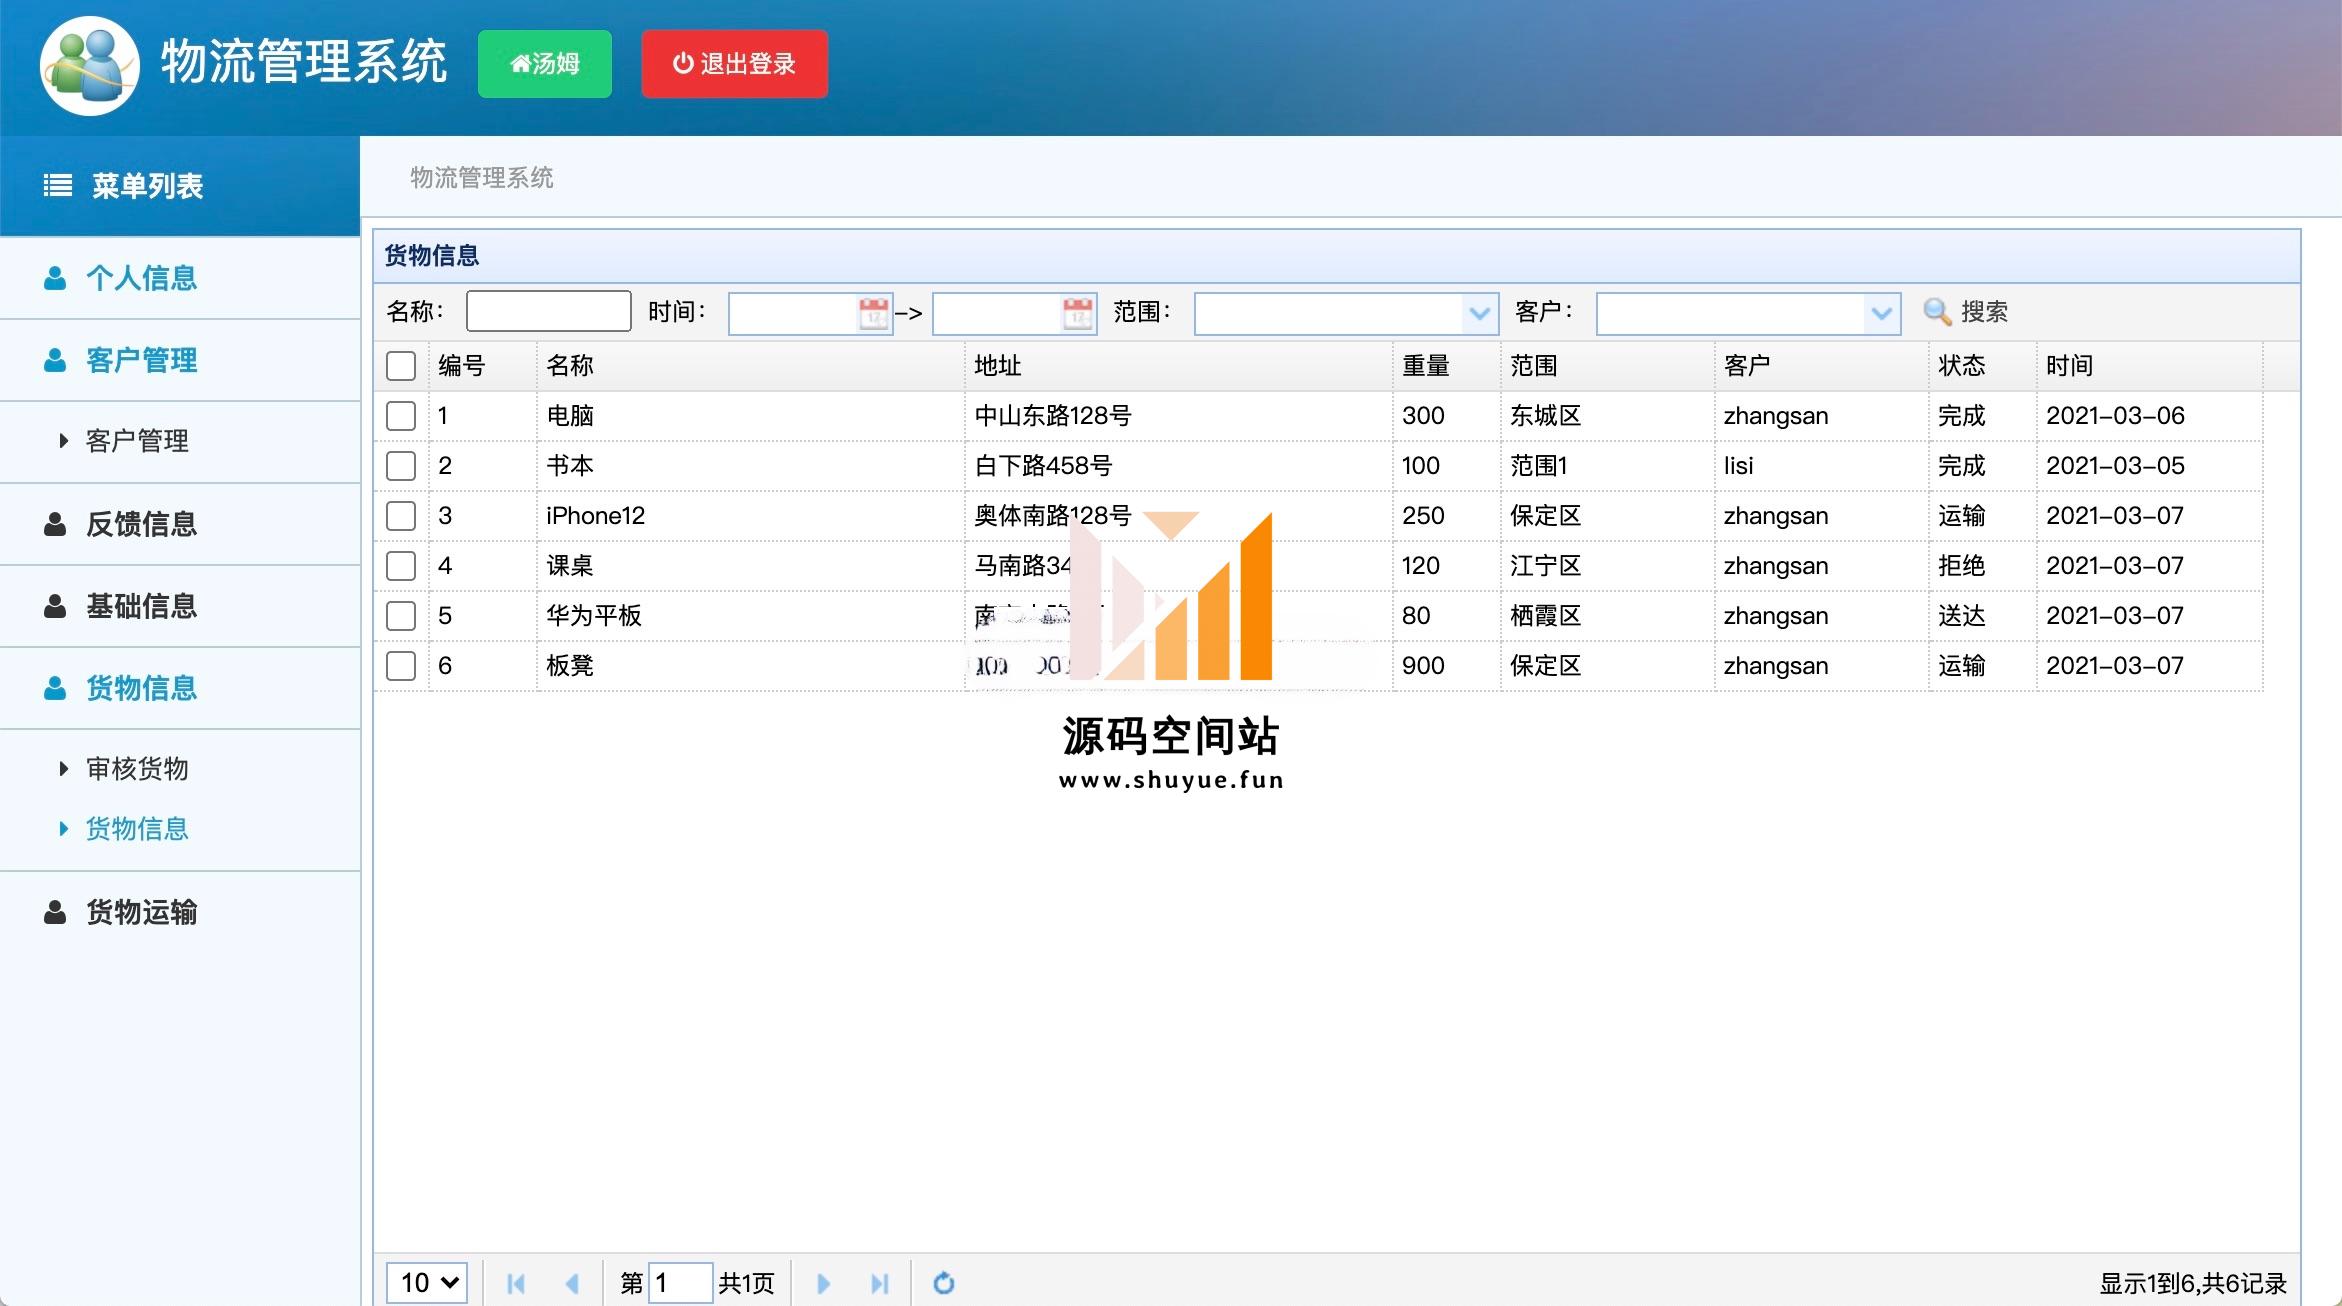Refresh the cargo table
This screenshot has width=2342, height=1306.
click(x=943, y=1283)
